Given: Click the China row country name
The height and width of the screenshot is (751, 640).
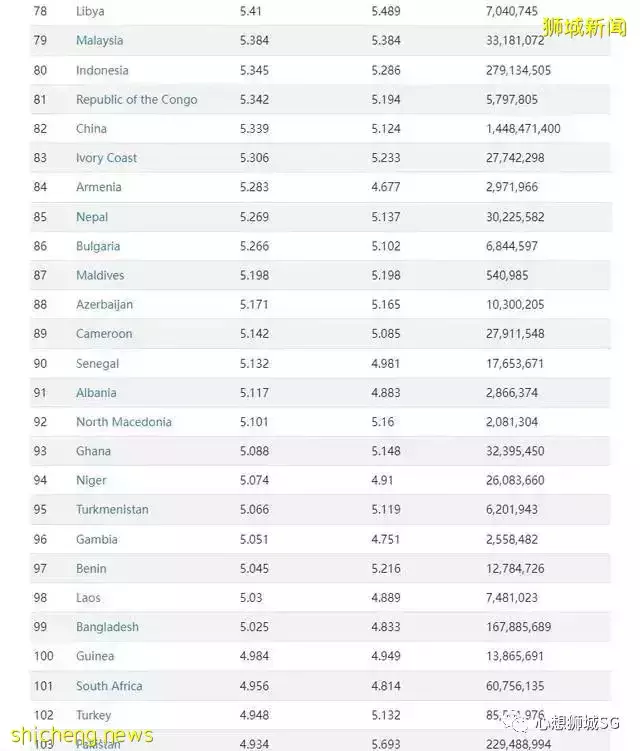Looking at the screenshot, I should coord(91,129).
